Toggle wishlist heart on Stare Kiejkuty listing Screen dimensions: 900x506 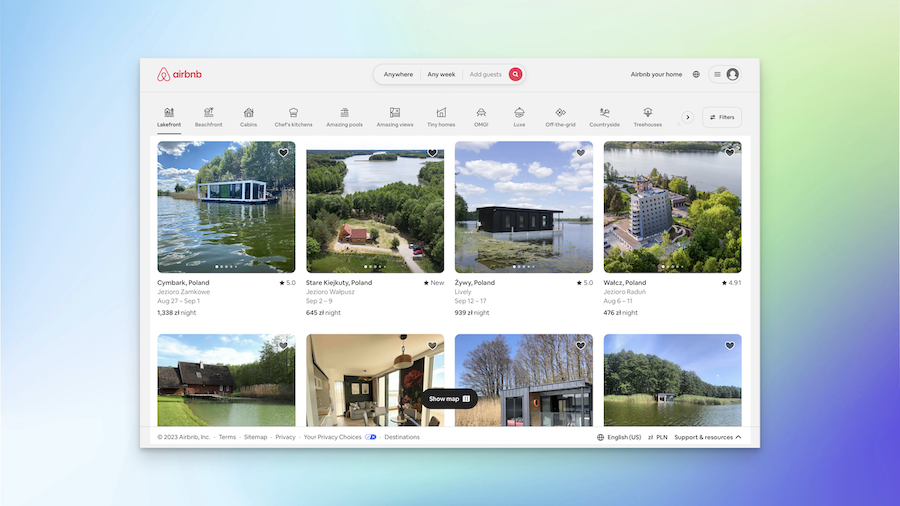(432, 153)
